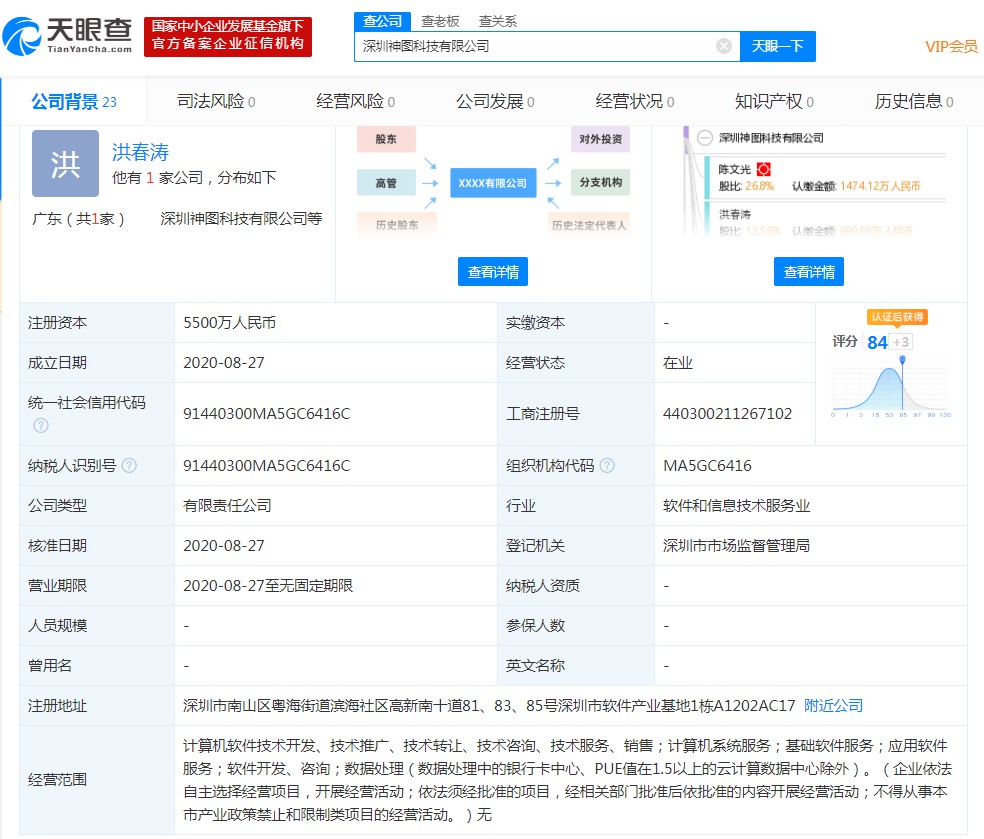Open the 经营风险 tab
This screenshot has width=984, height=839.
point(355,102)
